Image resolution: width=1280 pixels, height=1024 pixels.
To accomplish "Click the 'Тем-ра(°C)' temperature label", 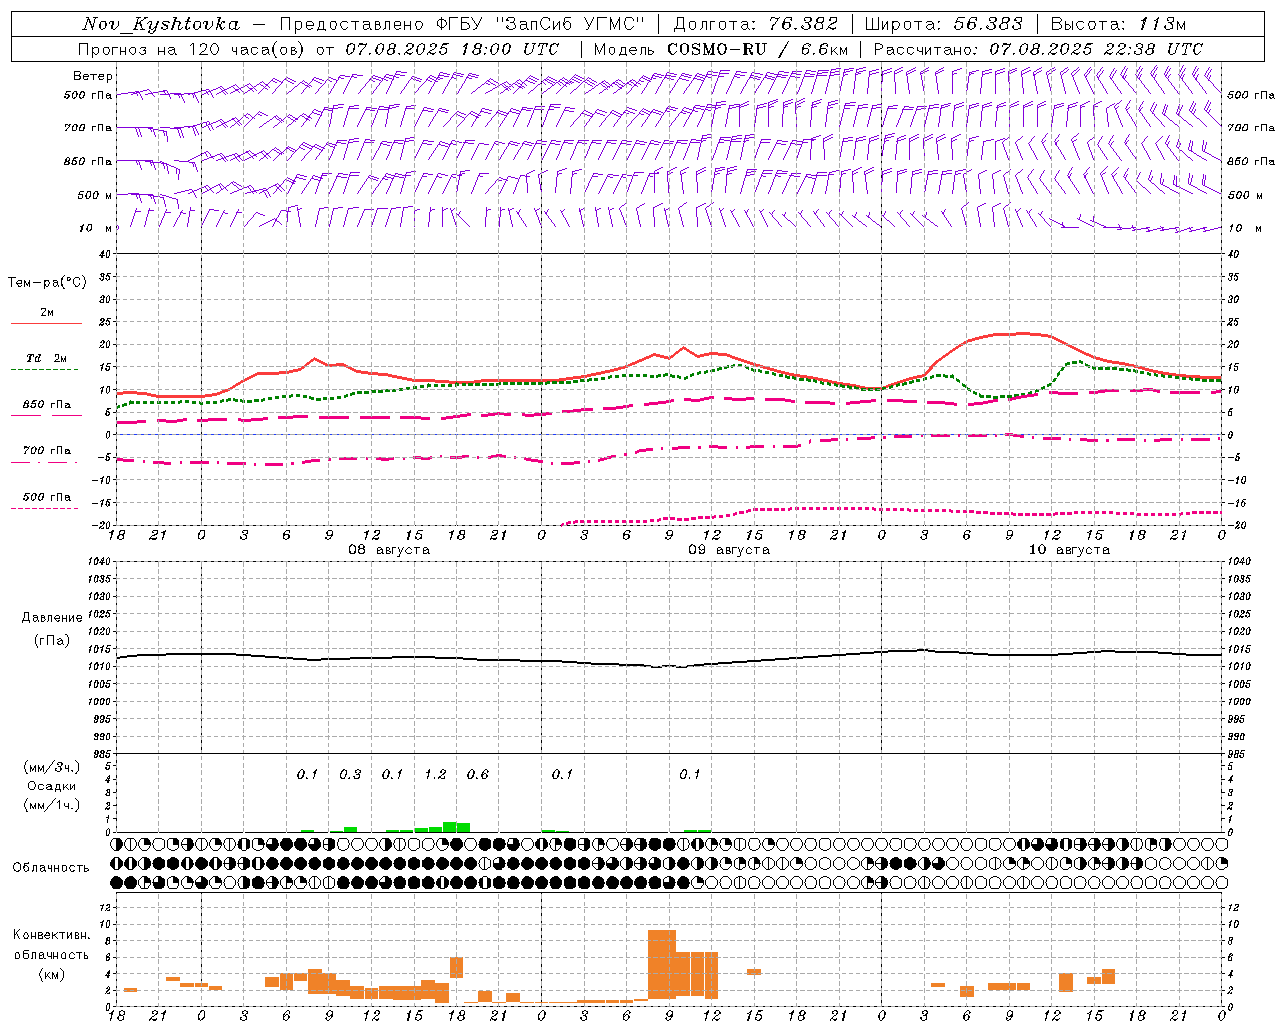I will pyautogui.click(x=47, y=283).
